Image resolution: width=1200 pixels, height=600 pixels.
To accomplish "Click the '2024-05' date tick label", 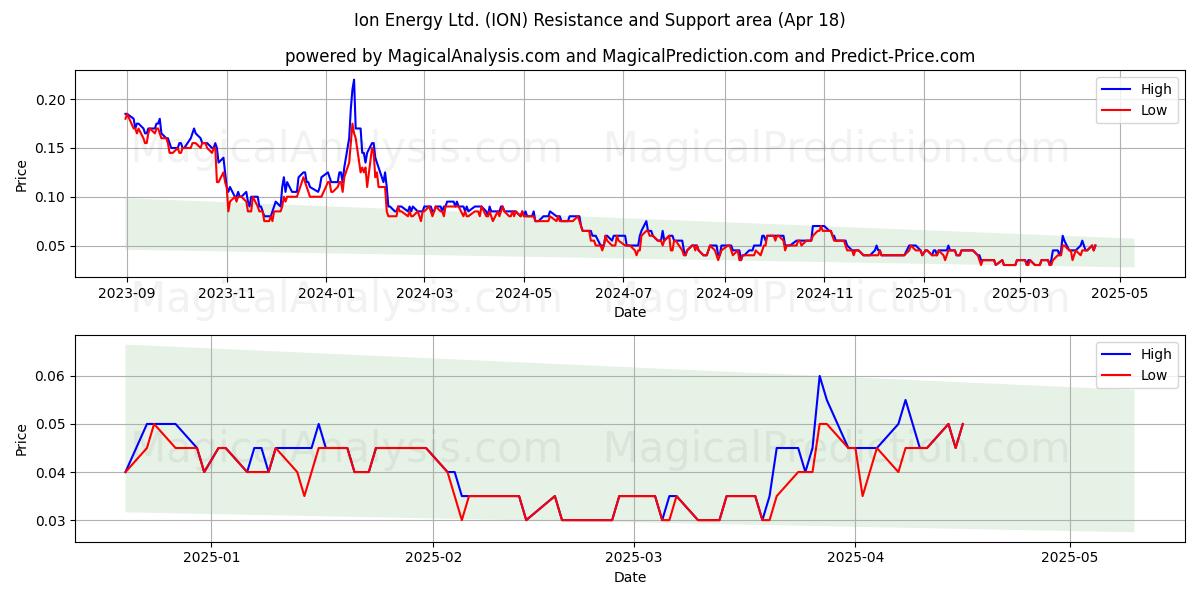I will pos(524,293).
